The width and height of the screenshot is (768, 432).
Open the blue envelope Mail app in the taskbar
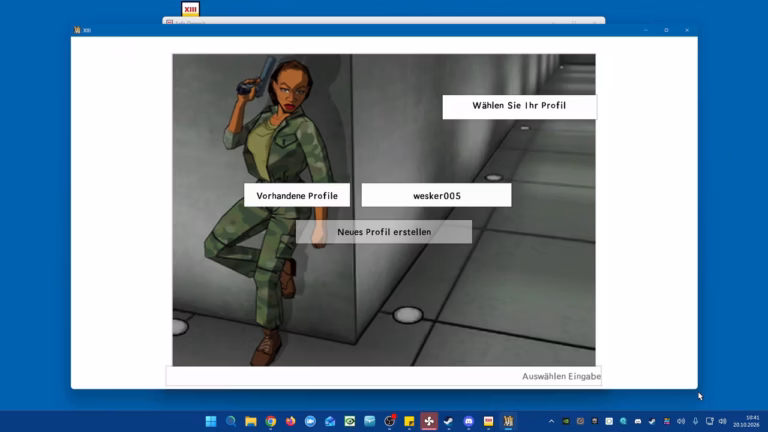330,421
